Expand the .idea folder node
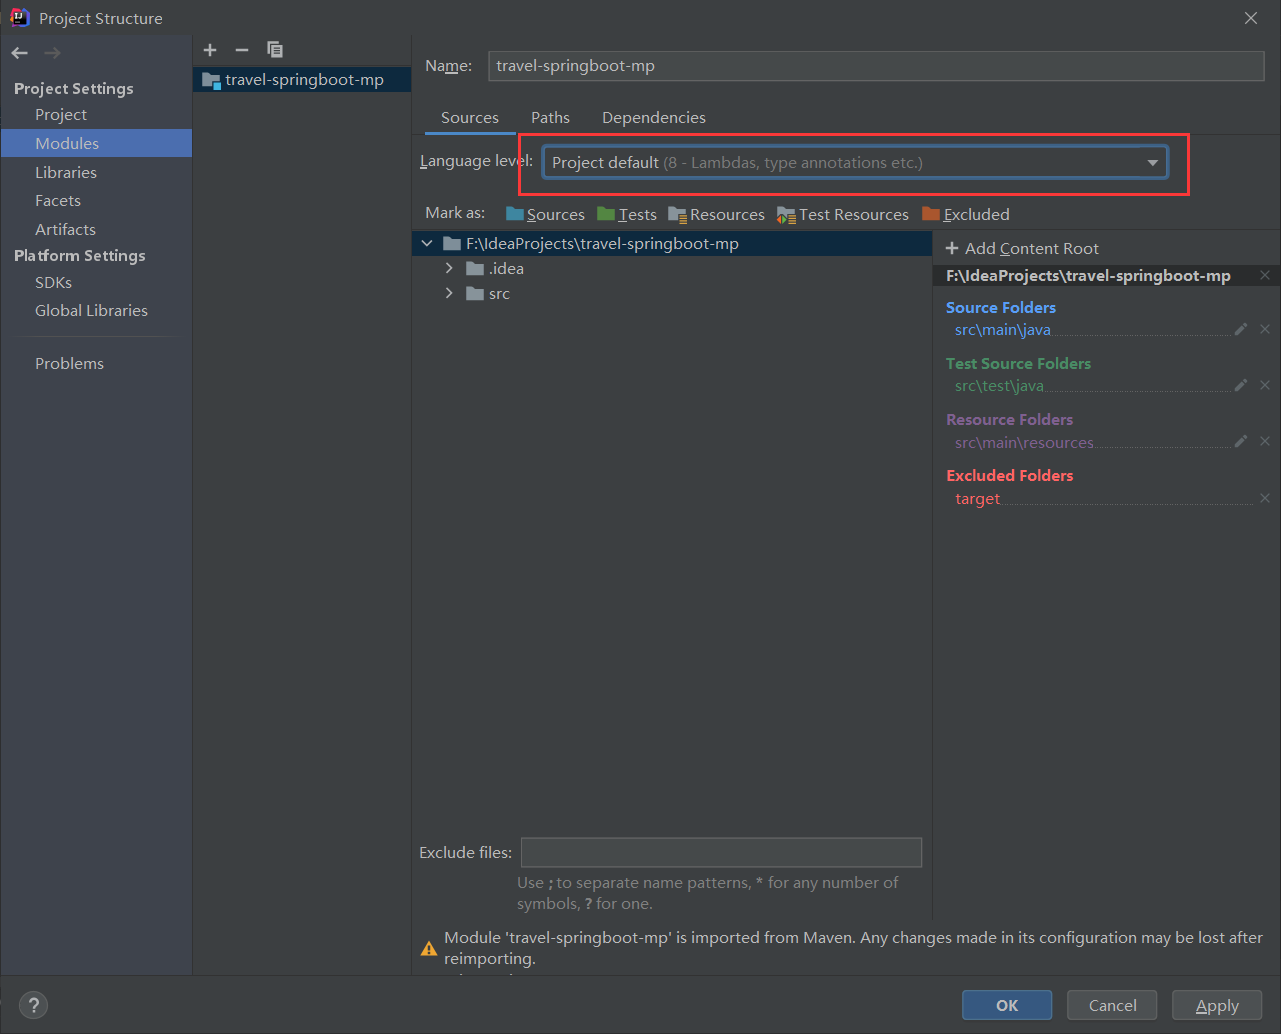The image size is (1281, 1034). [x=449, y=268]
